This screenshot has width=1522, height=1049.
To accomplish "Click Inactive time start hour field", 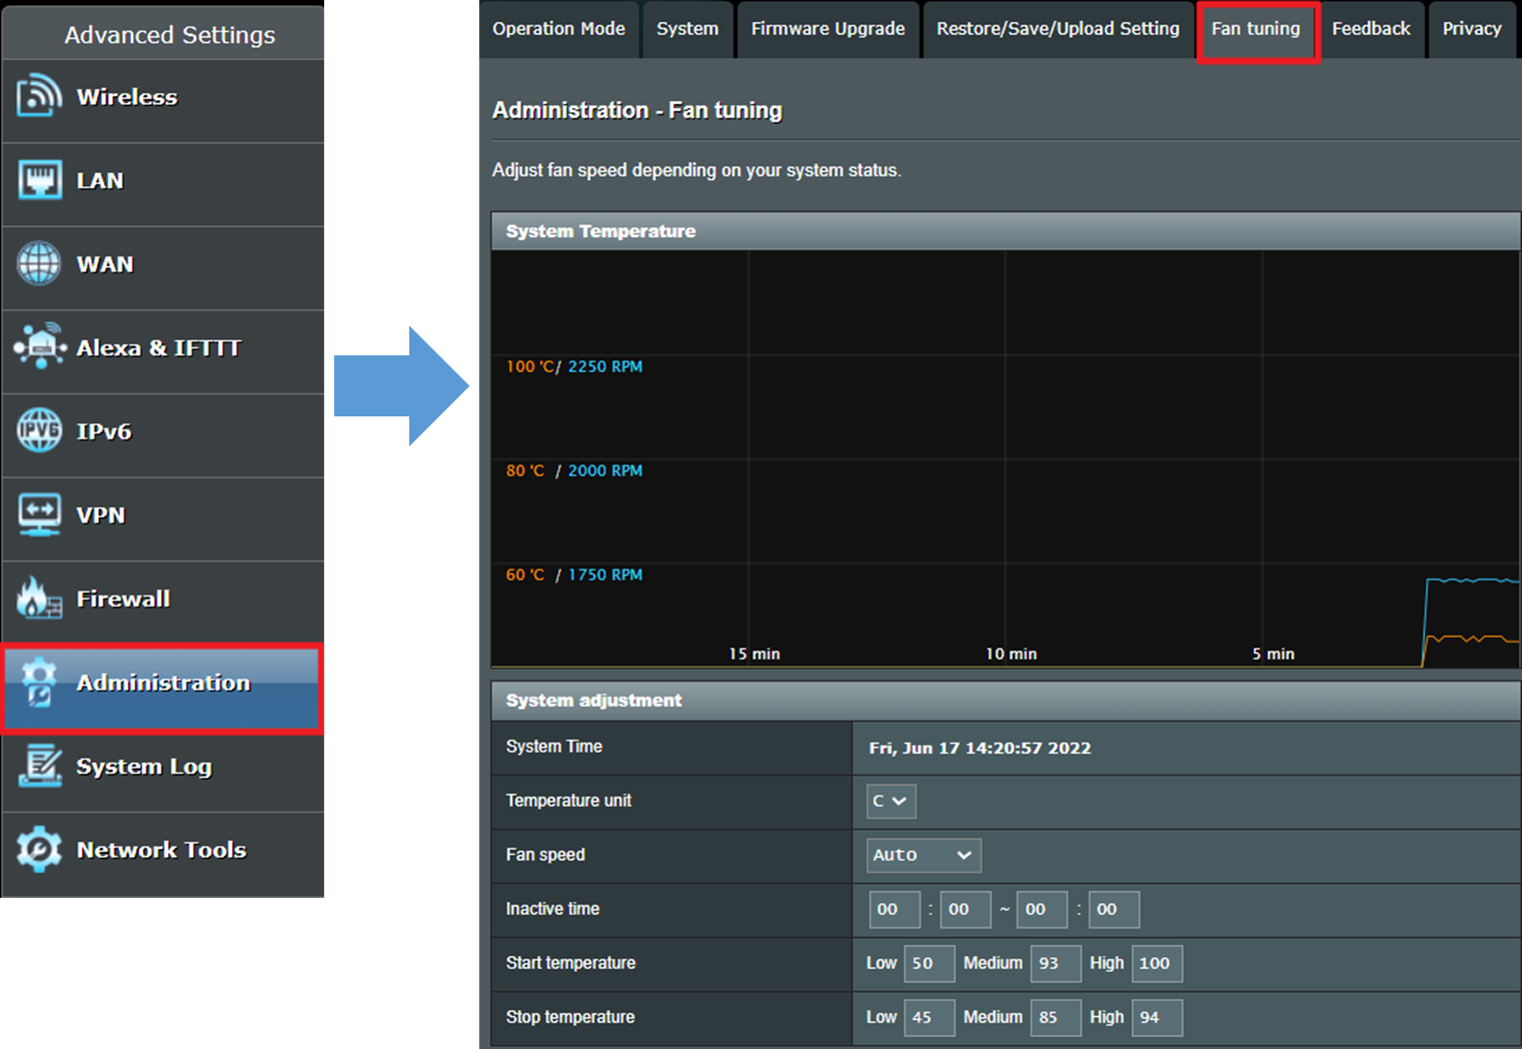I will coord(894,909).
